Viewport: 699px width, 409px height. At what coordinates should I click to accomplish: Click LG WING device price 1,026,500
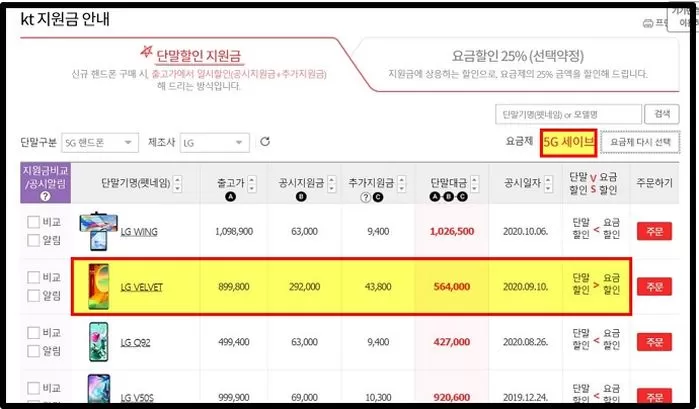click(452, 231)
